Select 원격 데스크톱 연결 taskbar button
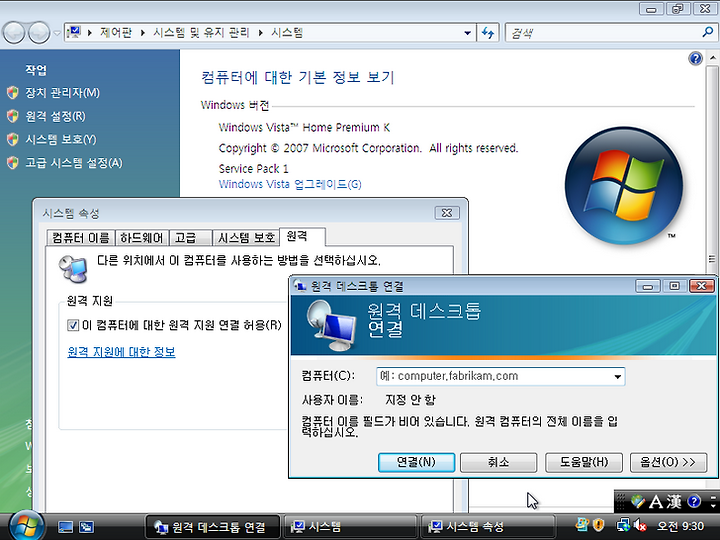This screenshot has width=720, height=540. coord(212,527)
